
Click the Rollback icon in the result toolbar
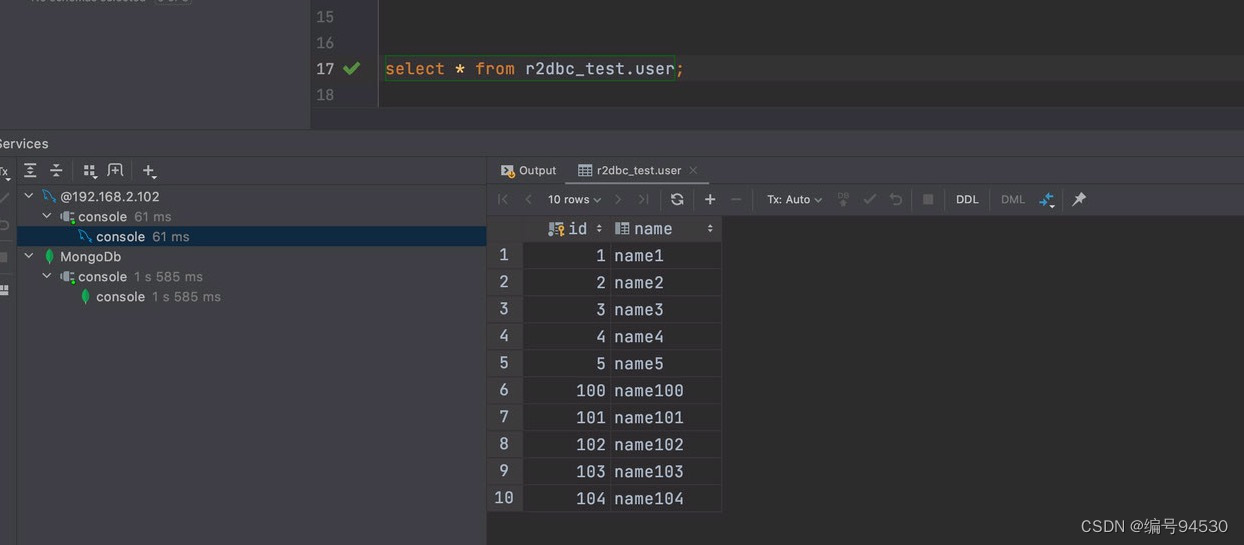coord(896,199)
